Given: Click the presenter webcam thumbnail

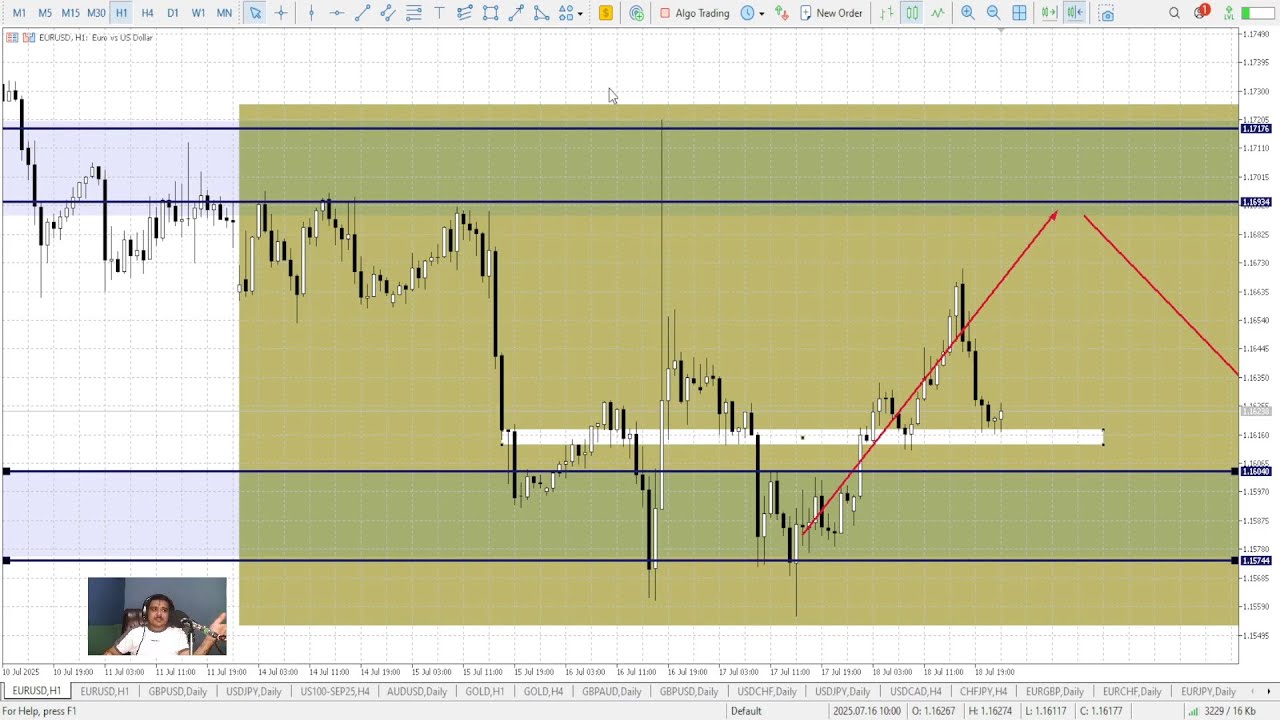Looking at the screenshot, I should [x=157, y=616].
